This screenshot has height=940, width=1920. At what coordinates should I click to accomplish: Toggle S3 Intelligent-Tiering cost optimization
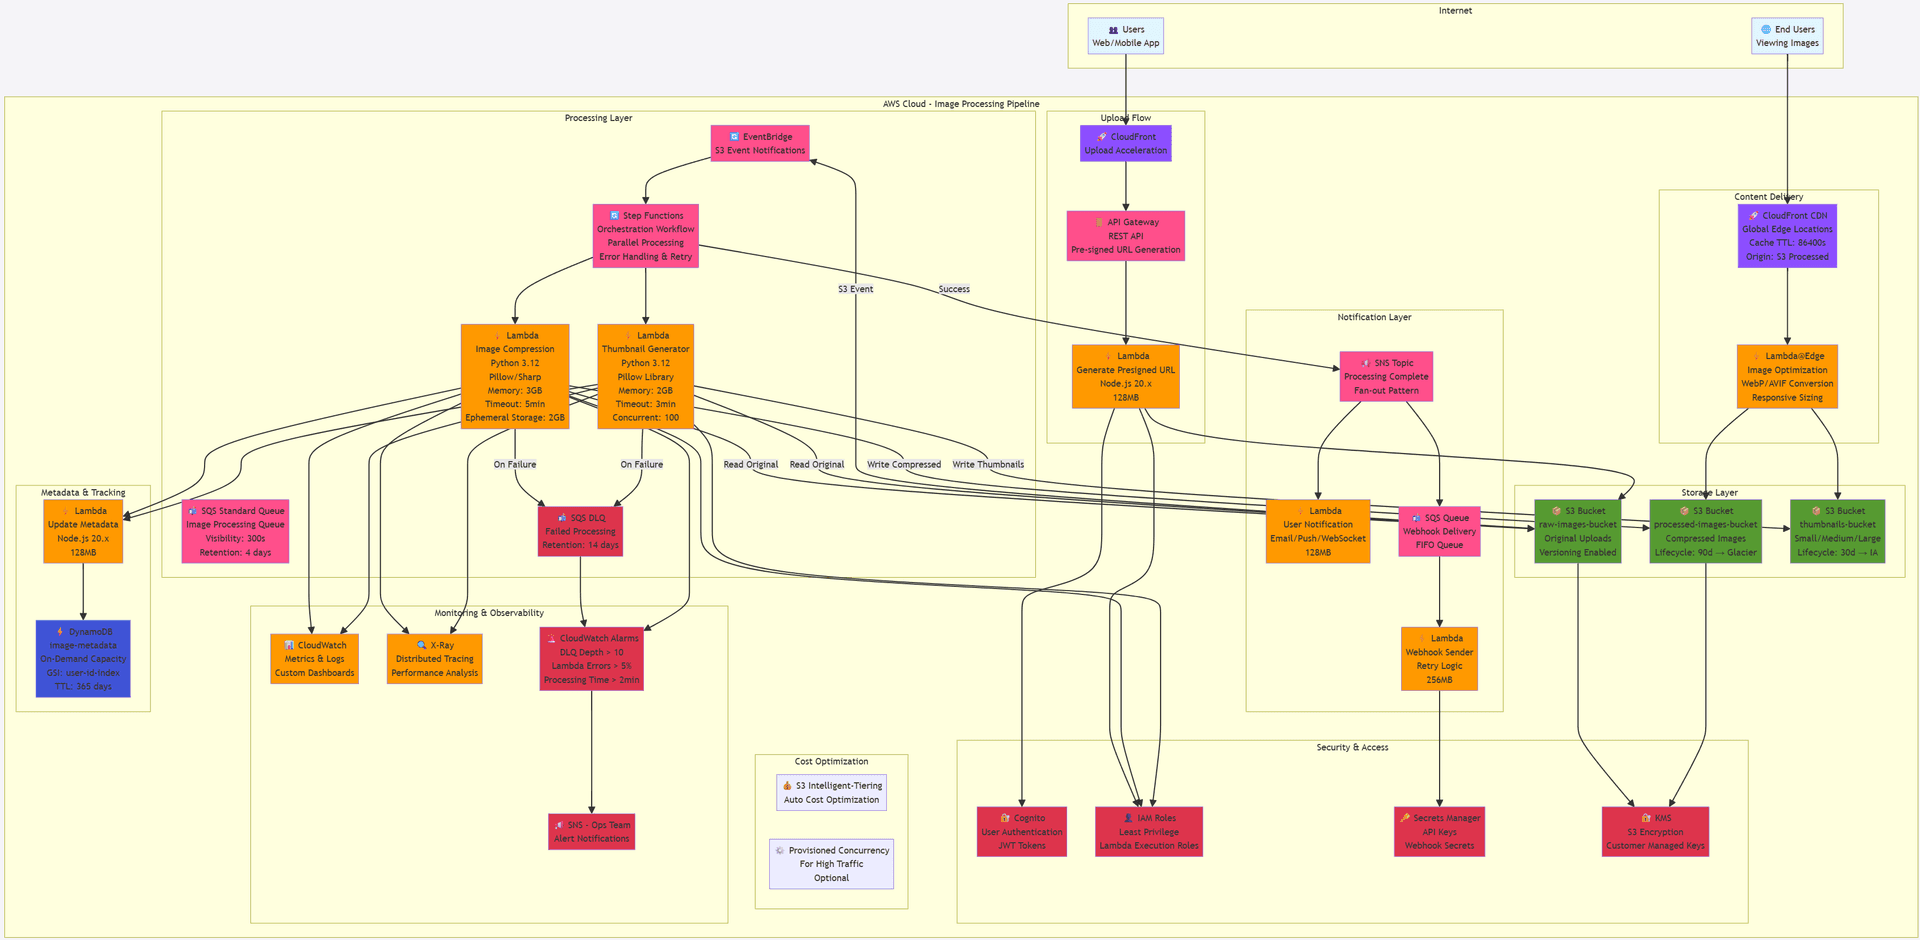coord(831,792)
